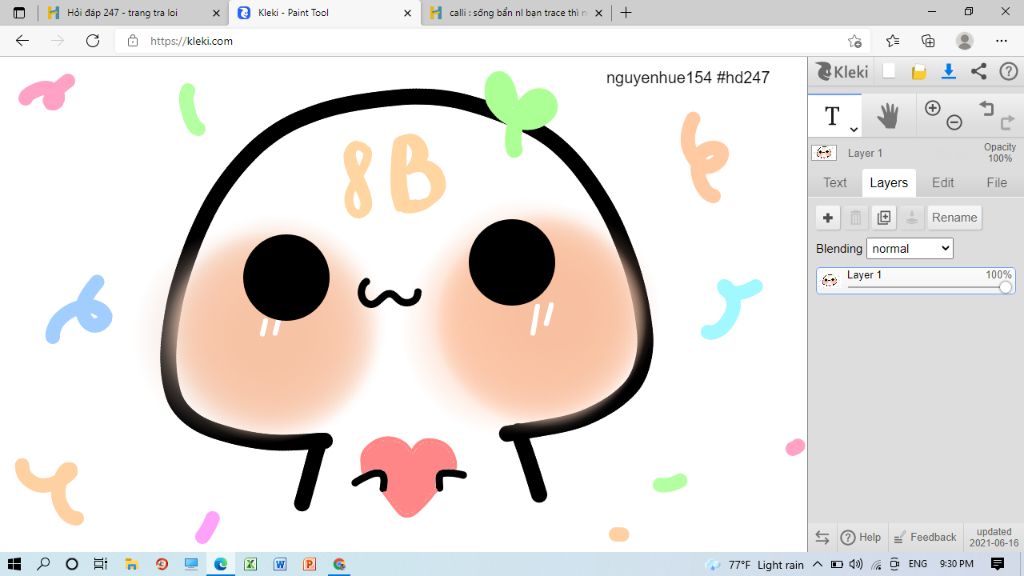The image size is (1024, 576).
Task: Open the Blending mode dropdown
Action: coord(910,248)
